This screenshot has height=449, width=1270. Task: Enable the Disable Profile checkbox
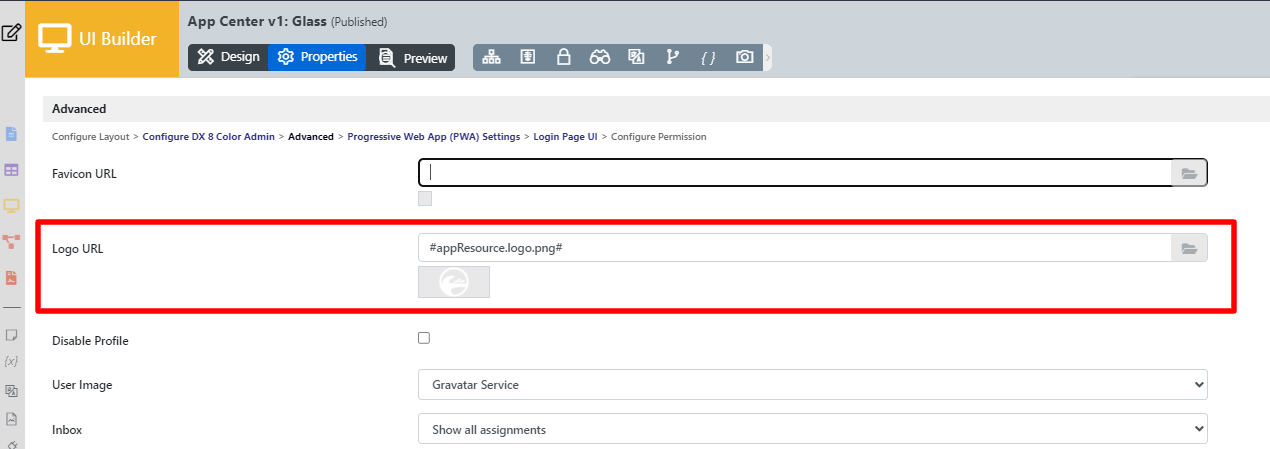[x=424, y=338]
